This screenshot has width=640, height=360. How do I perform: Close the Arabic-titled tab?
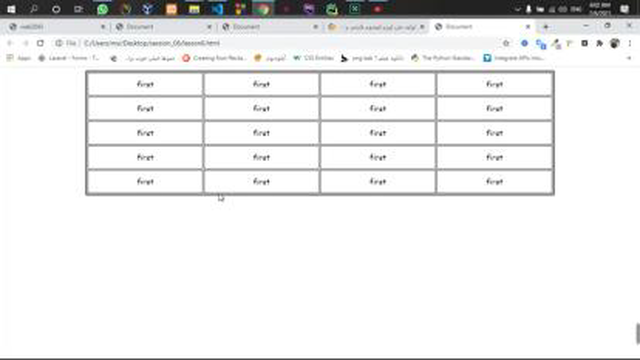tap(422, 27)
